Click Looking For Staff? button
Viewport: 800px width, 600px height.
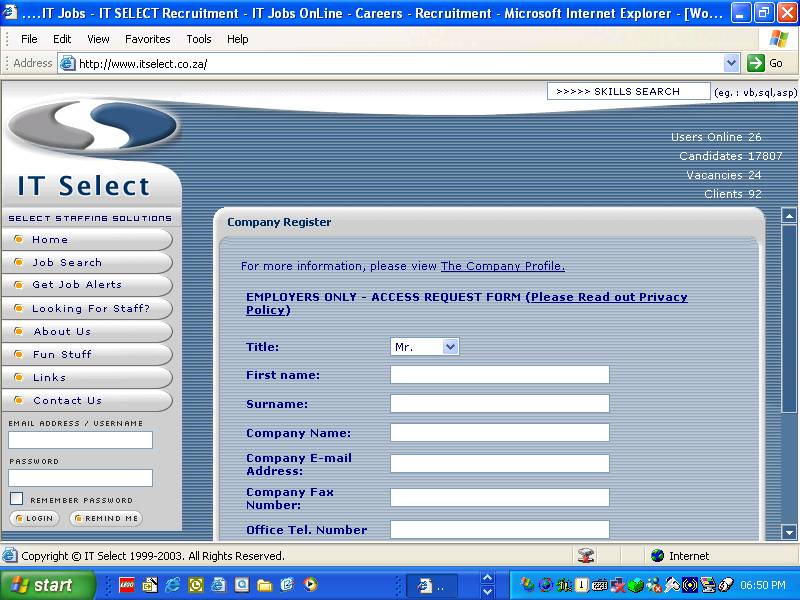point(87,309)
